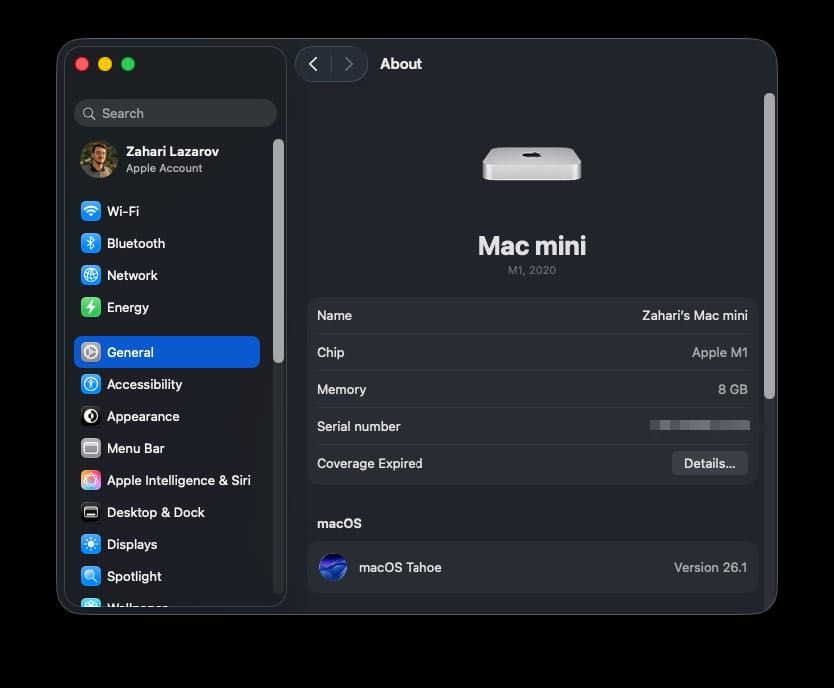Click the Serial number label

(x=358, y=426)
